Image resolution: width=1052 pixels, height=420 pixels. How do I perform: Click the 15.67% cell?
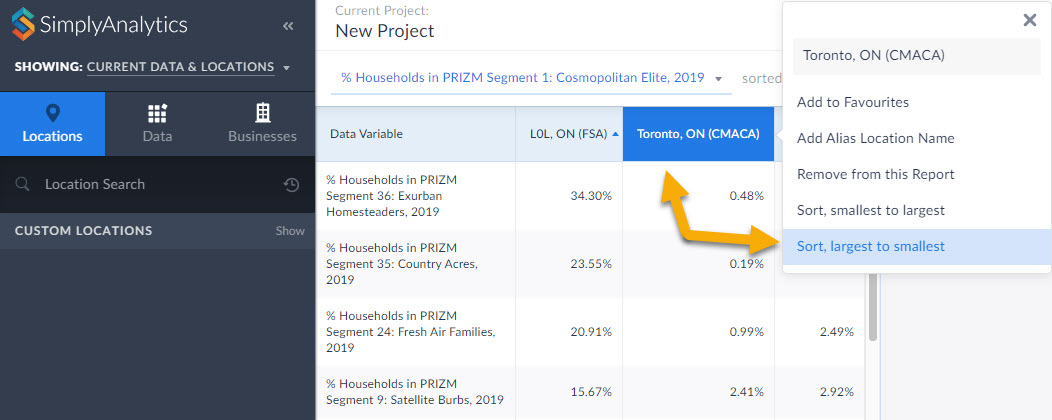point(590,392)
